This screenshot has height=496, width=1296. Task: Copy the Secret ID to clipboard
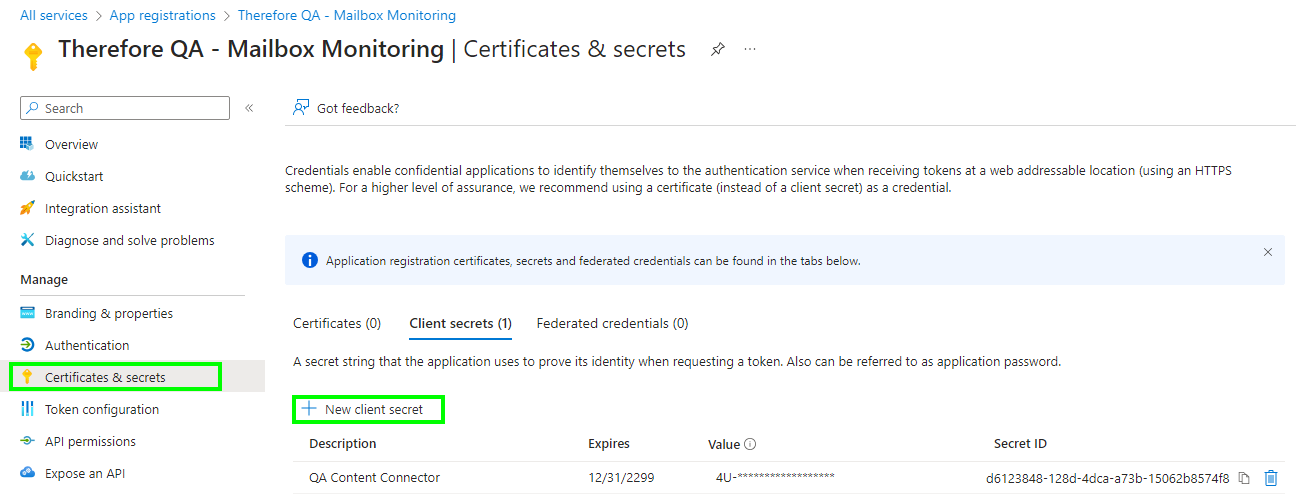coord(1244,478)
